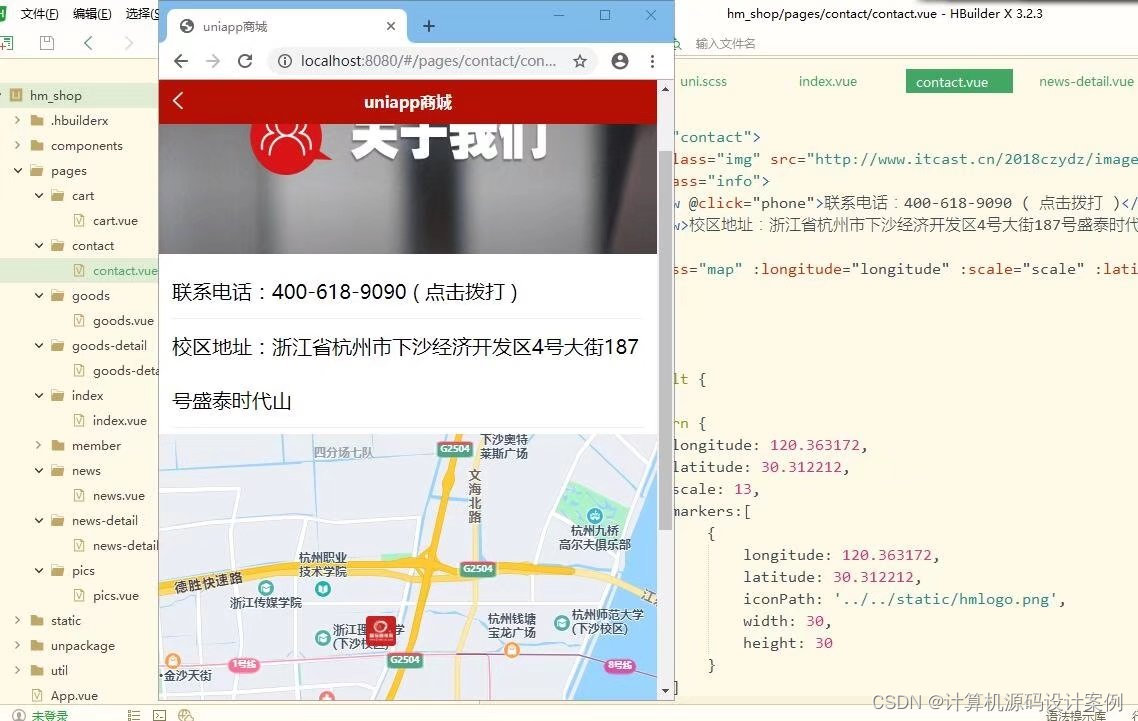Click the scroll down arrow in browser

coord(666,691)
